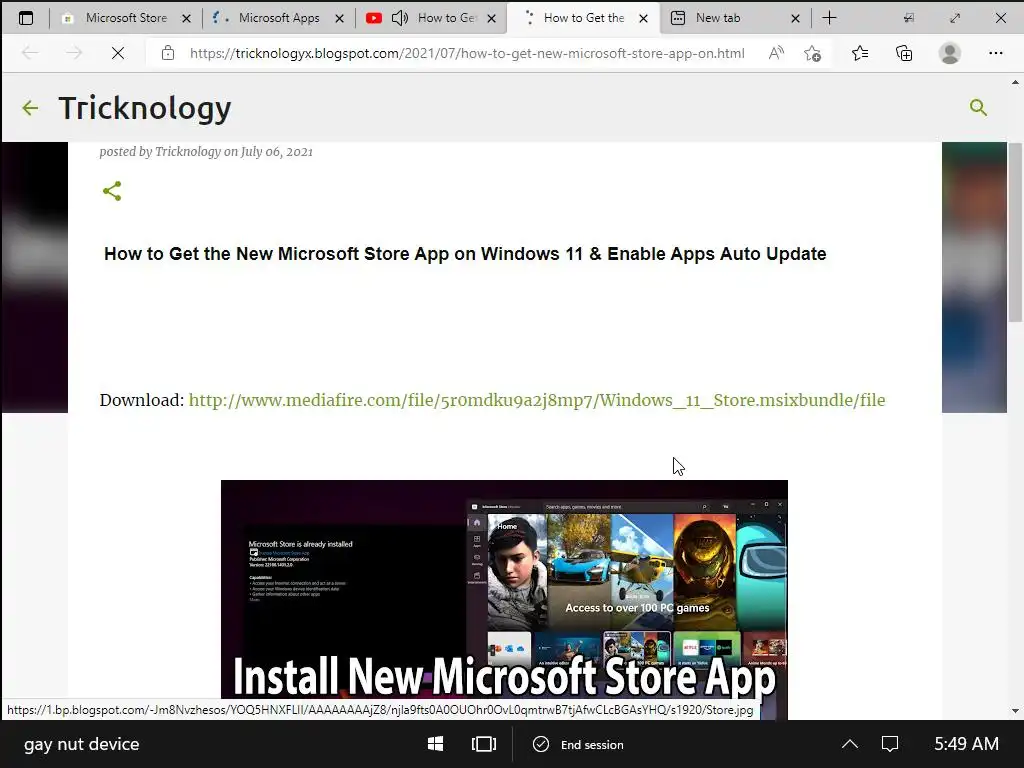View site information lock icon
Viewport: 1024px width, 768px height.
(x=168, y=53)
